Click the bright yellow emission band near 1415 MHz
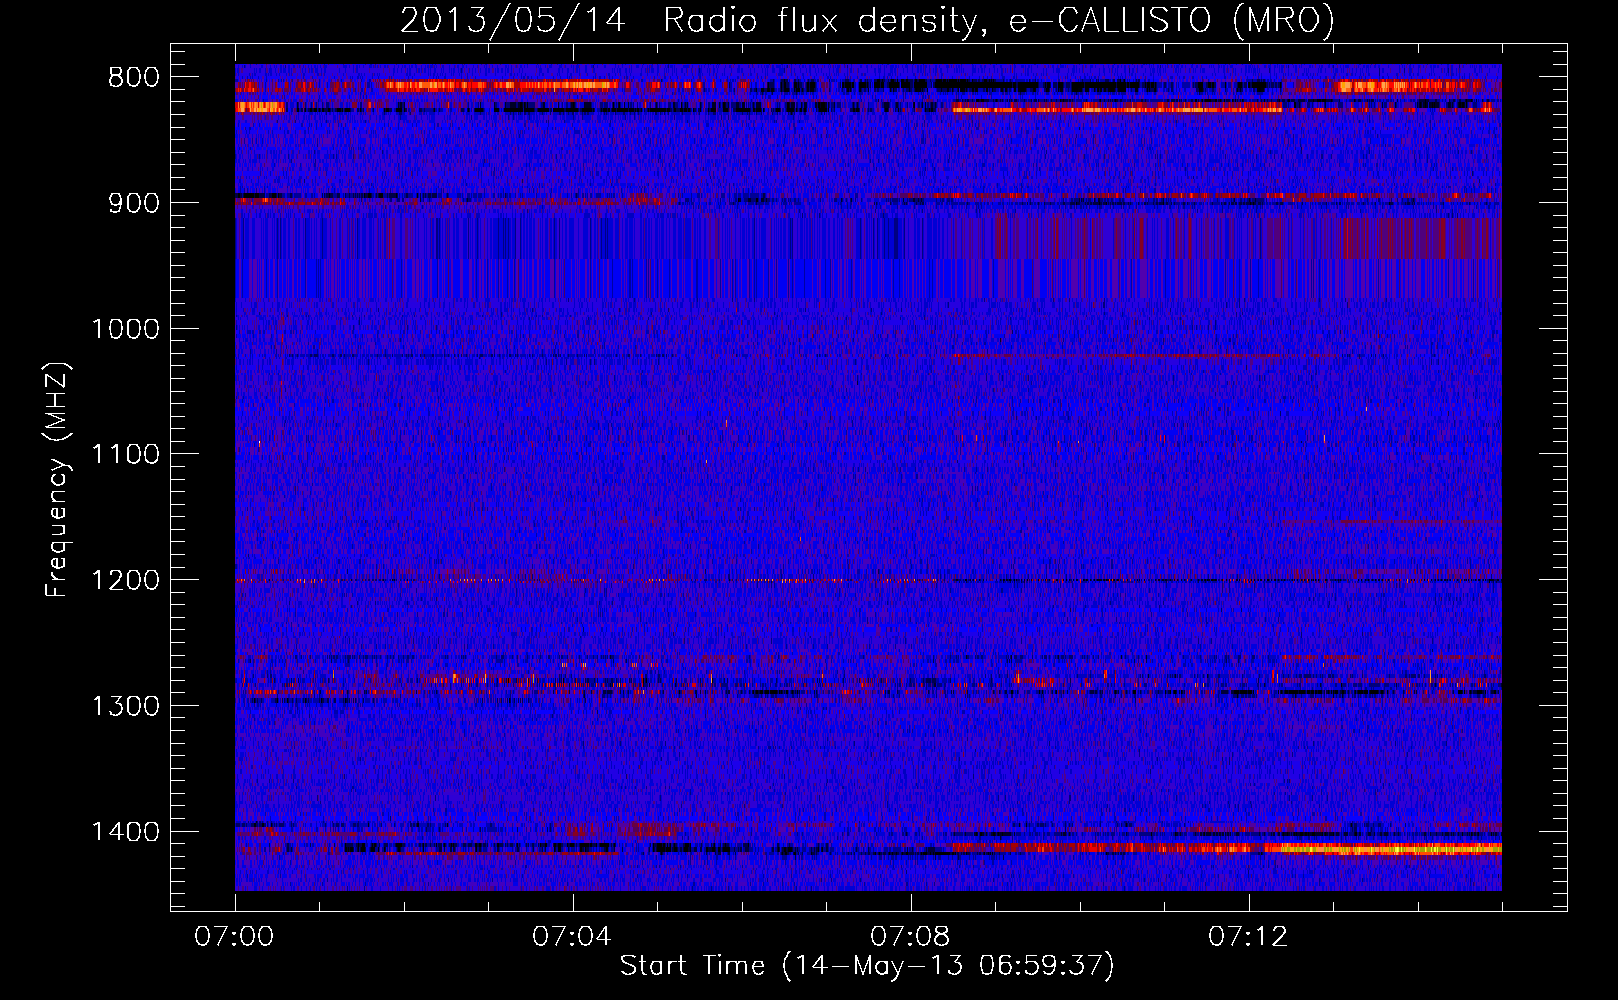The width and height of the screenshot is (1618, 1000). click(x=1385, y=849)
